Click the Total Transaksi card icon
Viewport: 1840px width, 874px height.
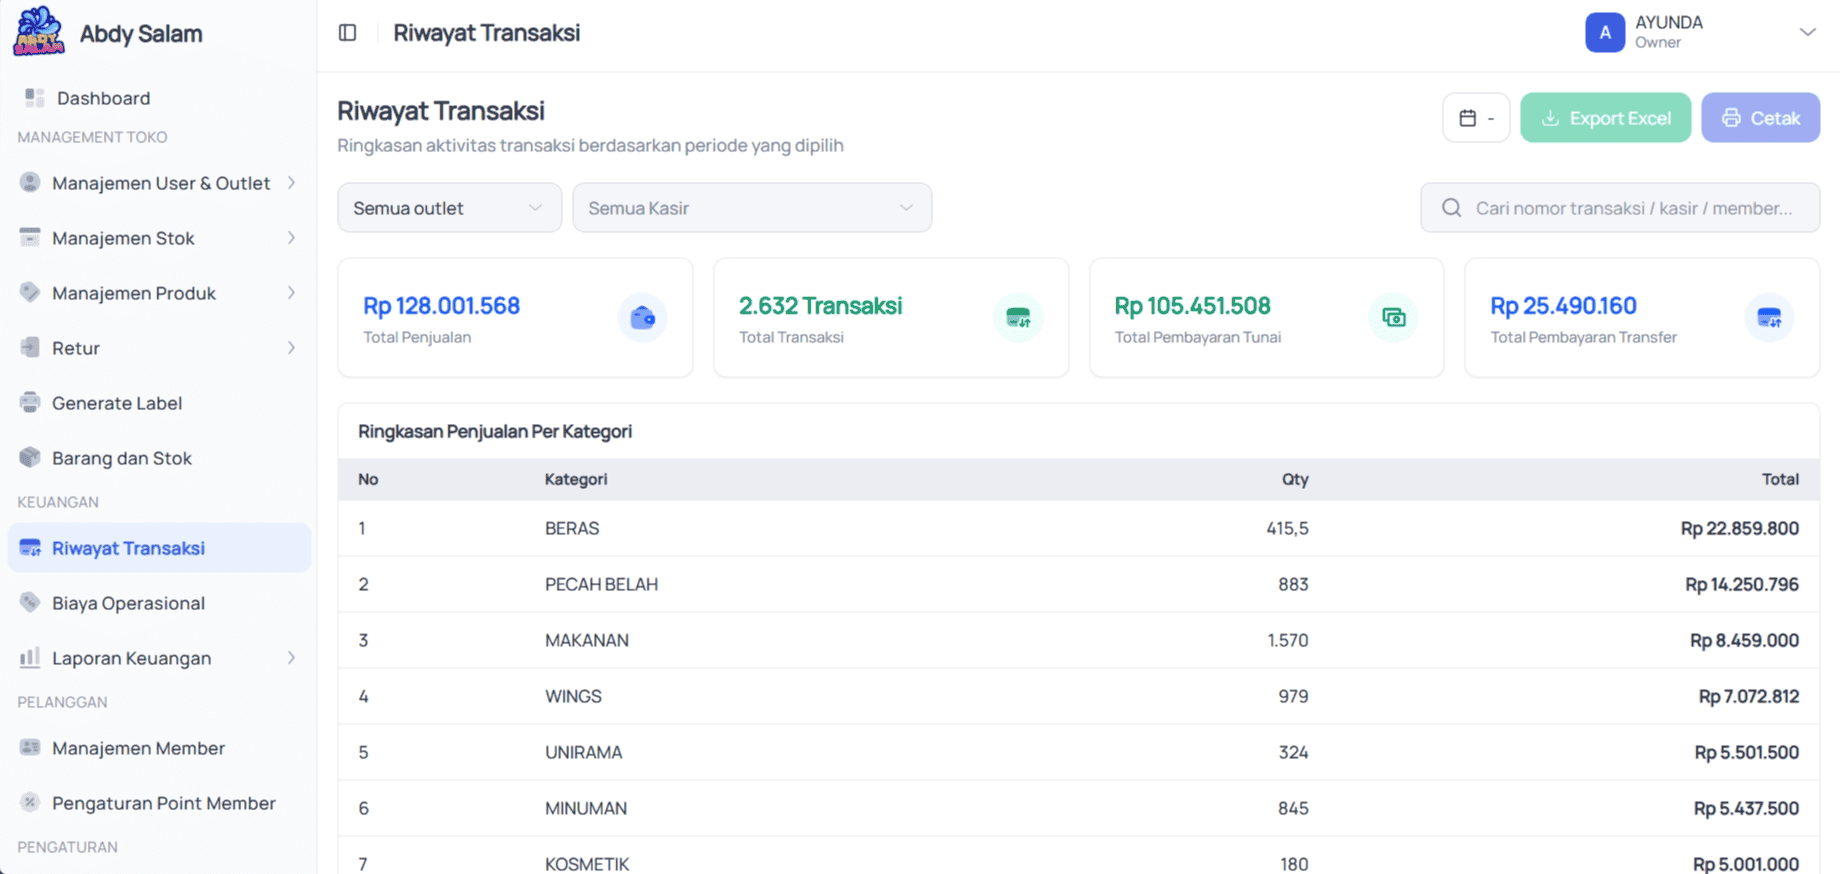(x=1018, y=318)
